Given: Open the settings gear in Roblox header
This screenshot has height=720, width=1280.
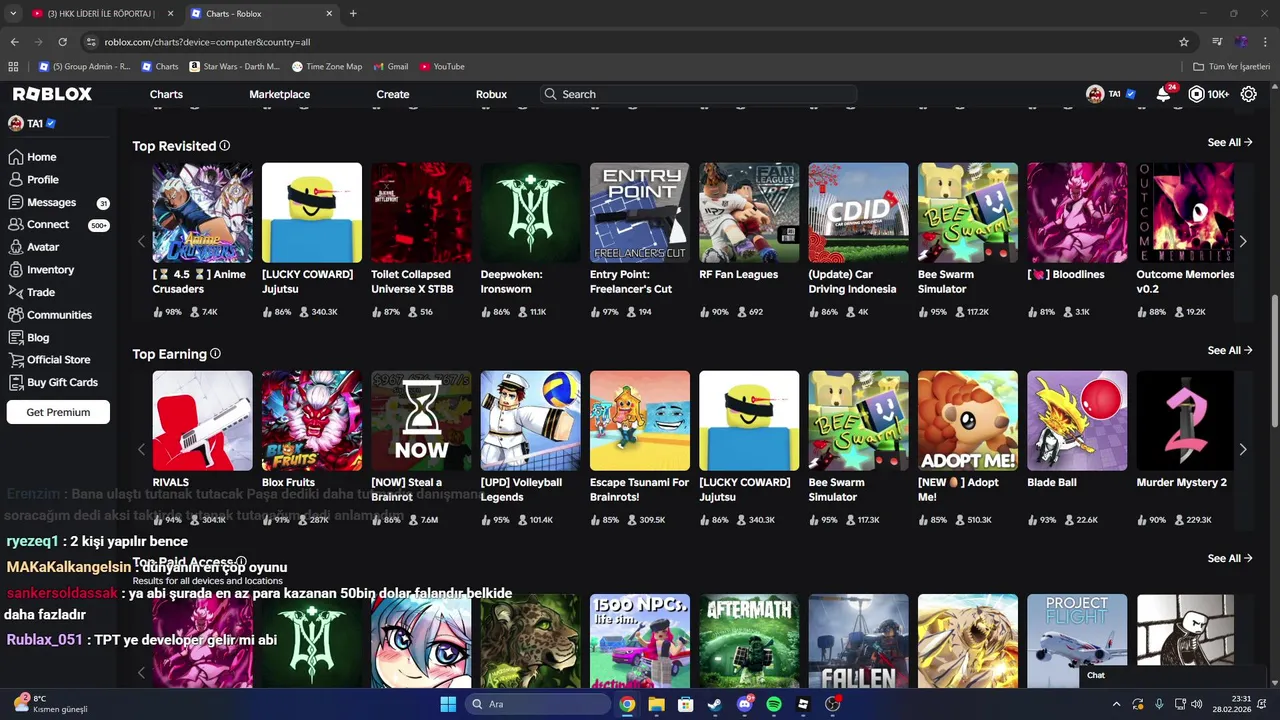Looking at the screenshot, I should 1249,94.
